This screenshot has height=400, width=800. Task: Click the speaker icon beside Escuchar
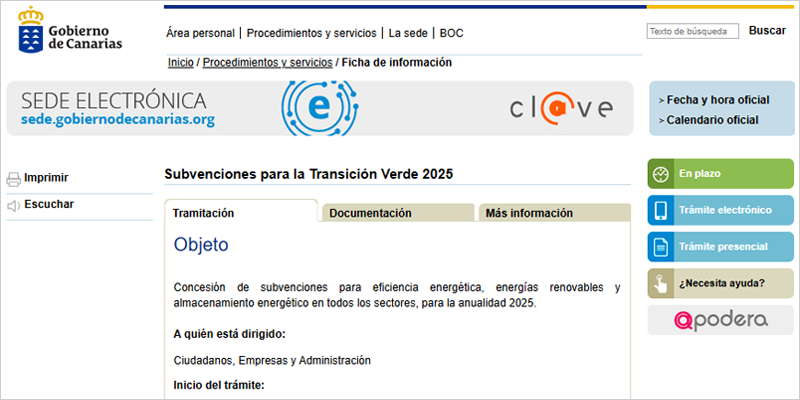(x=14, y=205)
